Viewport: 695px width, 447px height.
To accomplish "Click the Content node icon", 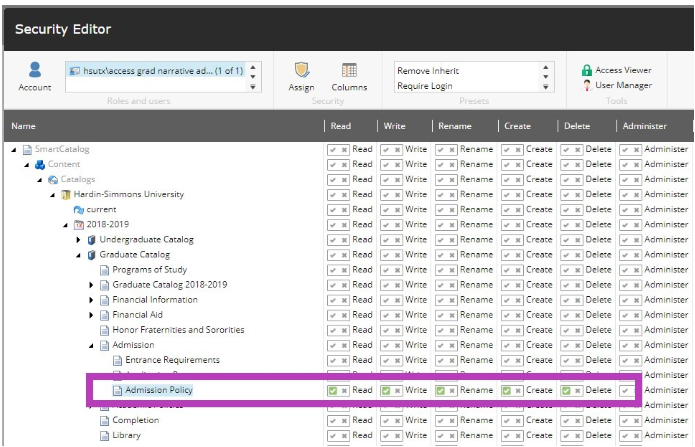I will (40, 165).
